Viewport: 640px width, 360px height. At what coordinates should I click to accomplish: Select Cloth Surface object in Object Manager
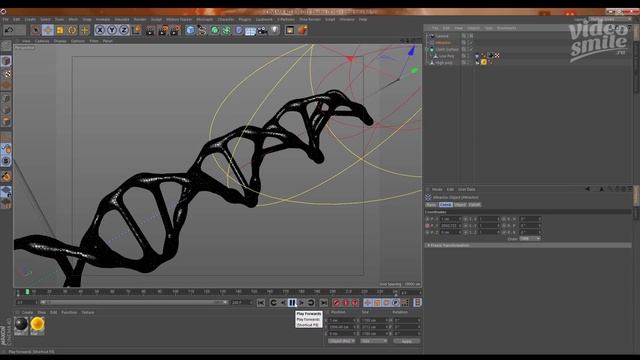[447, 49]
